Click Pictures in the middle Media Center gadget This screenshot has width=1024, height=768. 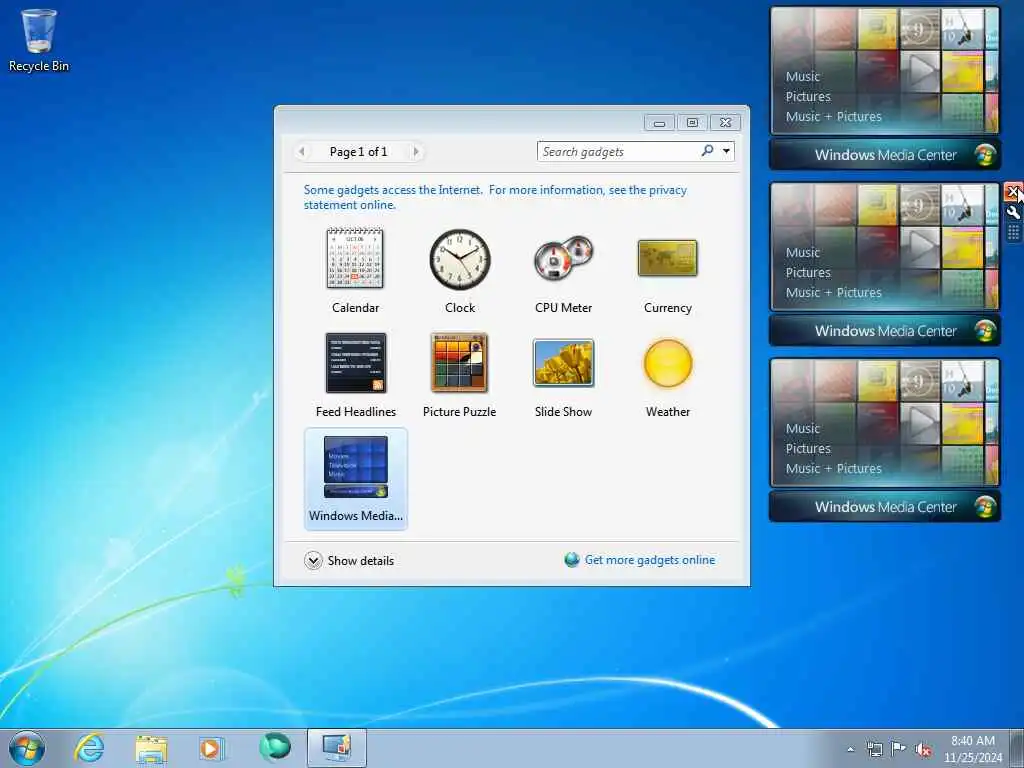tap(808, 272)
